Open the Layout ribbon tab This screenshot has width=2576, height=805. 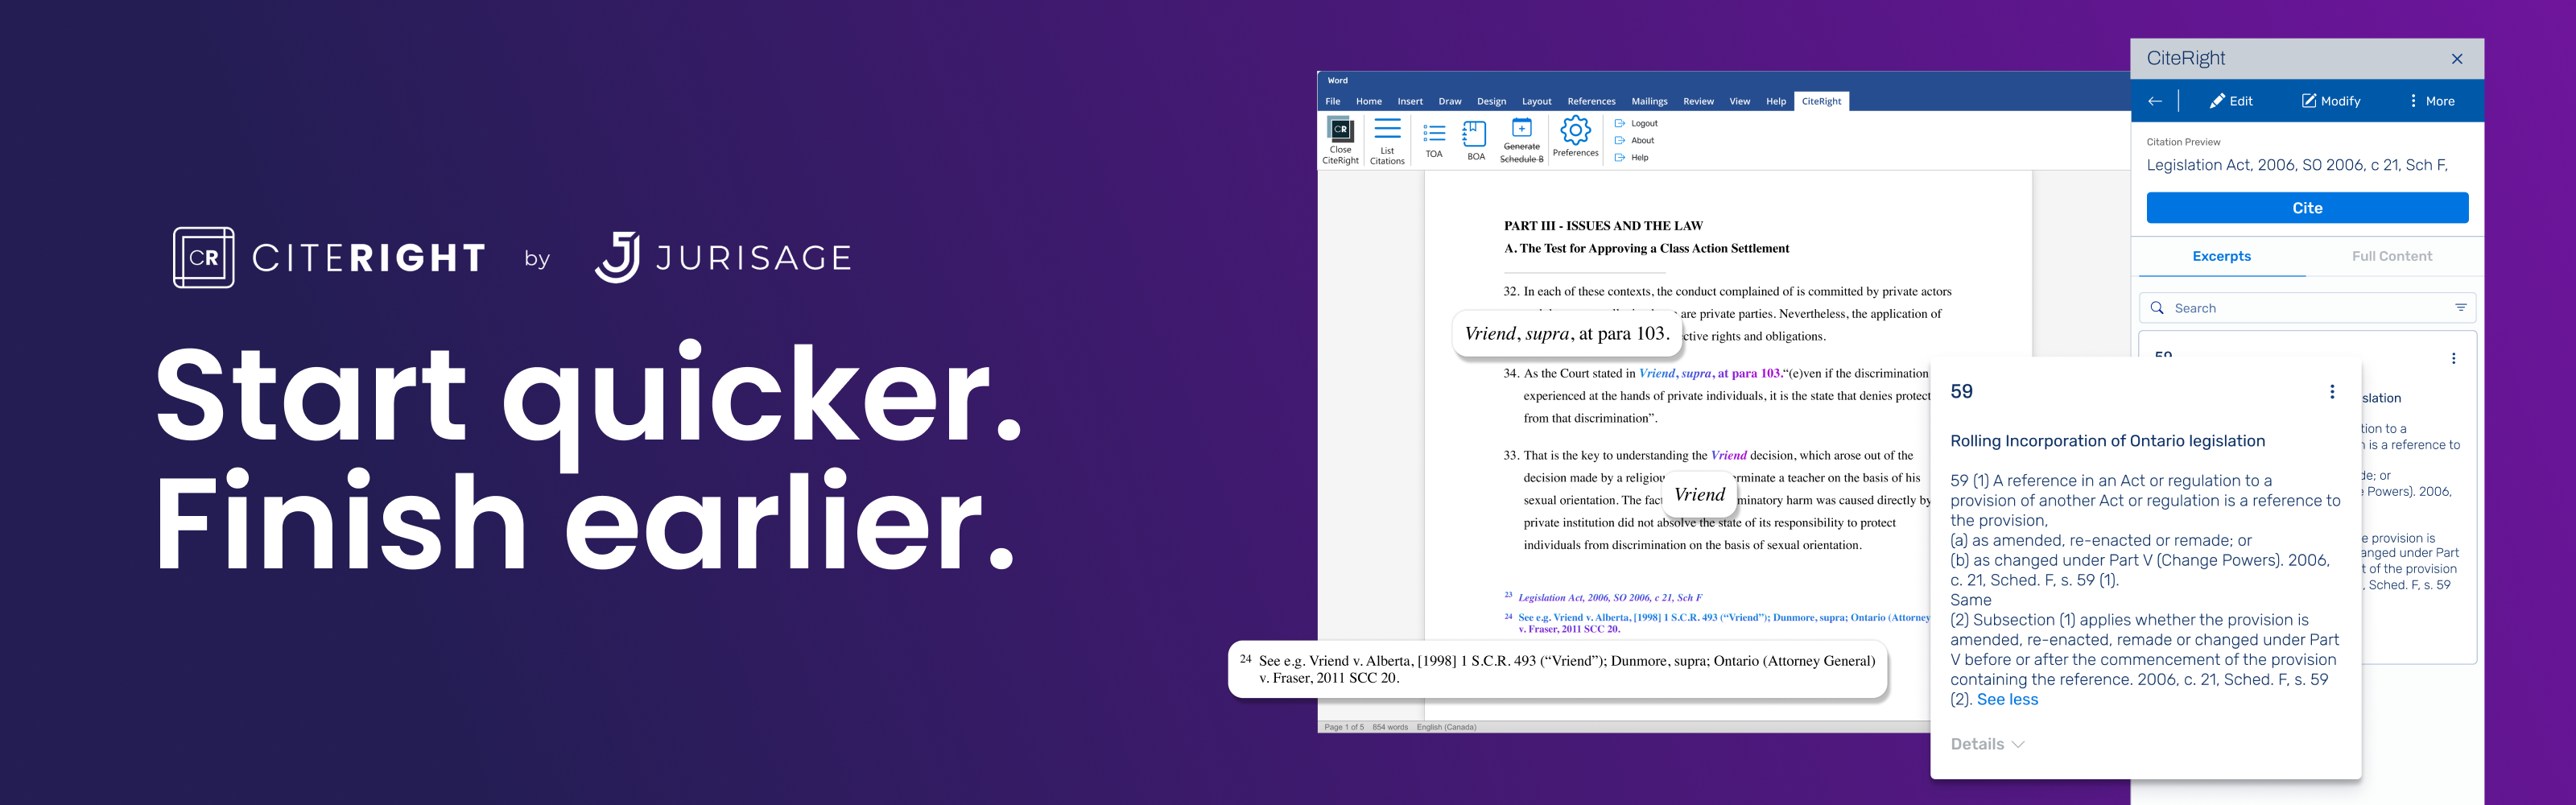pyautogui.click(x=1536, y=101)
